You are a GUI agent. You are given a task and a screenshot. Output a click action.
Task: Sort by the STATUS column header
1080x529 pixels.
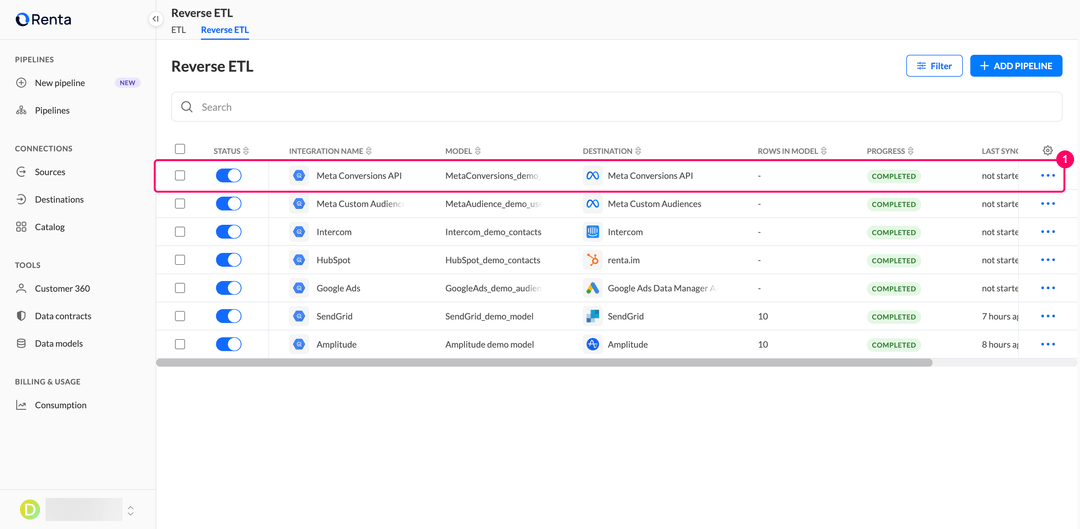[x=231, y=151]
